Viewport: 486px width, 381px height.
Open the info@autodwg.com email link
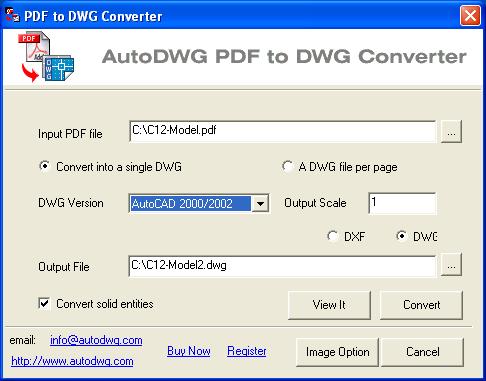coord(96,340)
